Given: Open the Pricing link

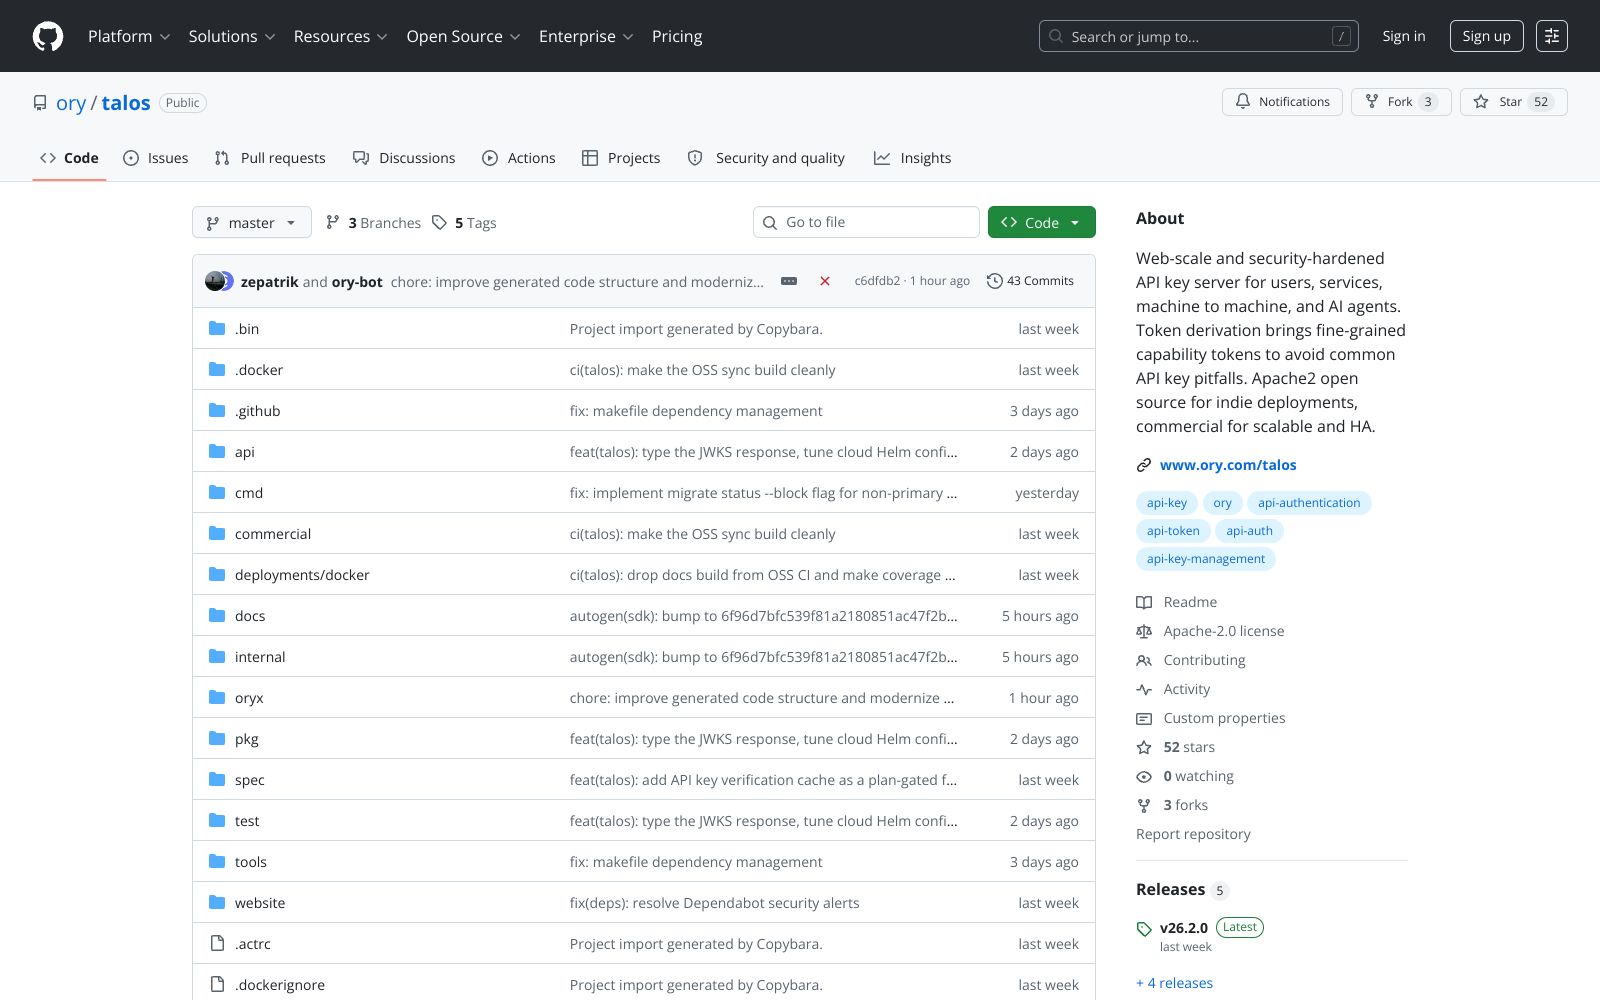Looking at the screenshot, I should click(x=677, y=36).
